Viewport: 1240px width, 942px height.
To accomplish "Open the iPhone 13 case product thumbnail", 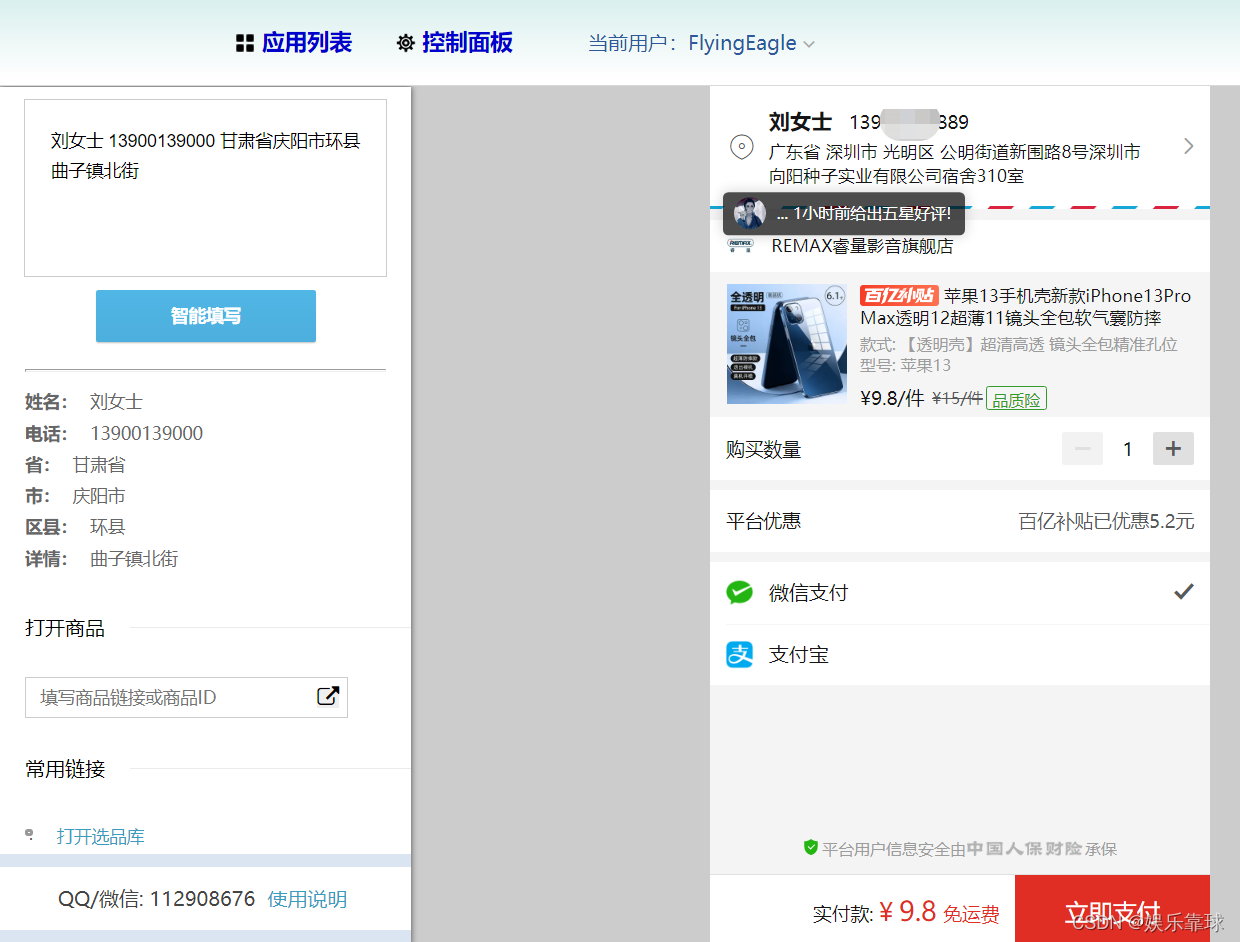I will pos(787,344).
